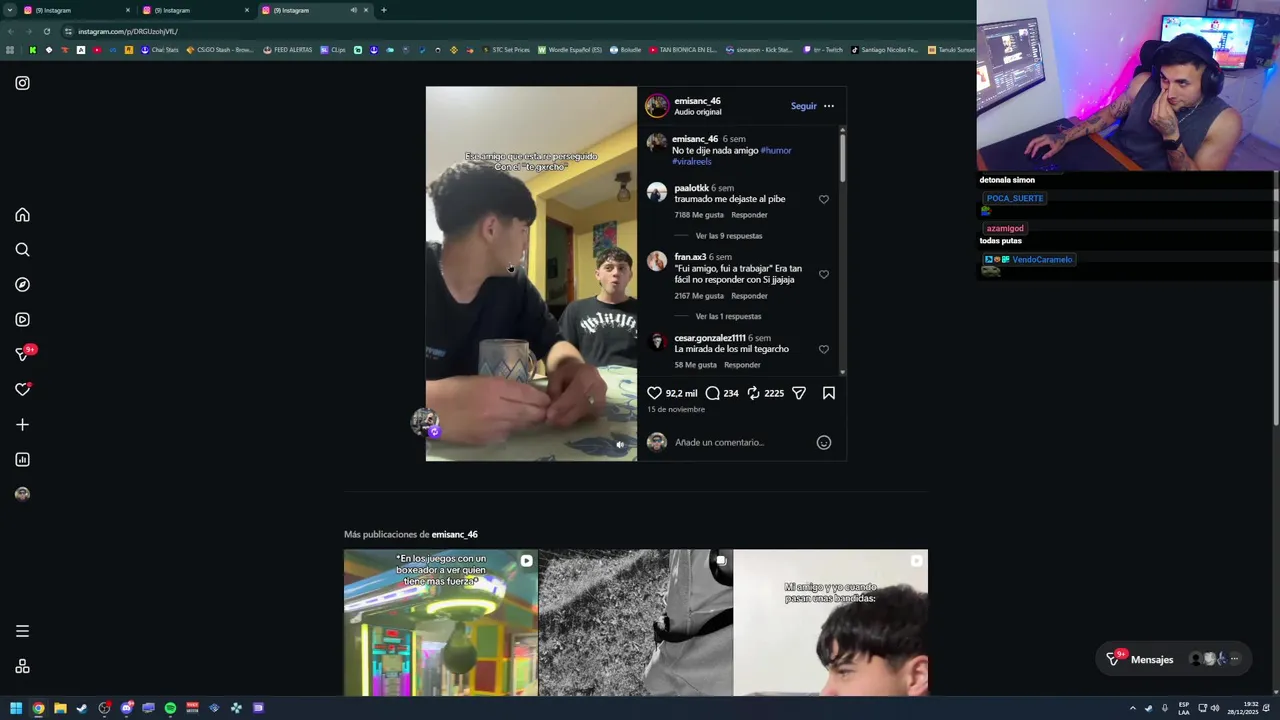
Task: Share the post with the send icon
Action: click(799, 393)
